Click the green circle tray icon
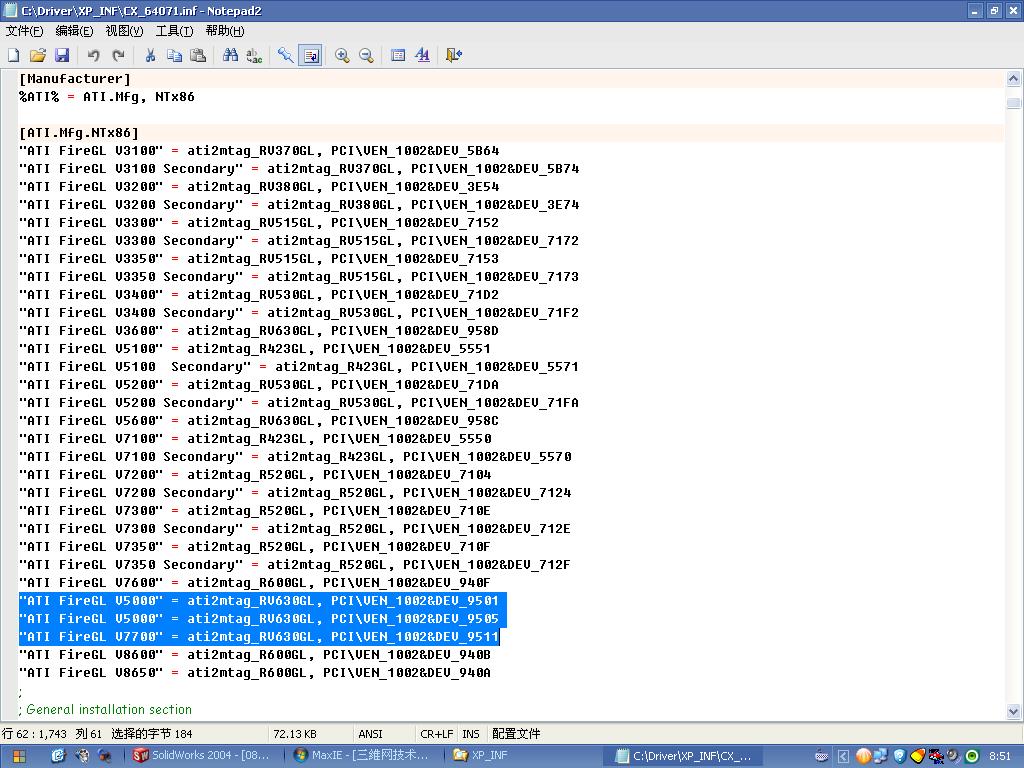 point(972,756)
